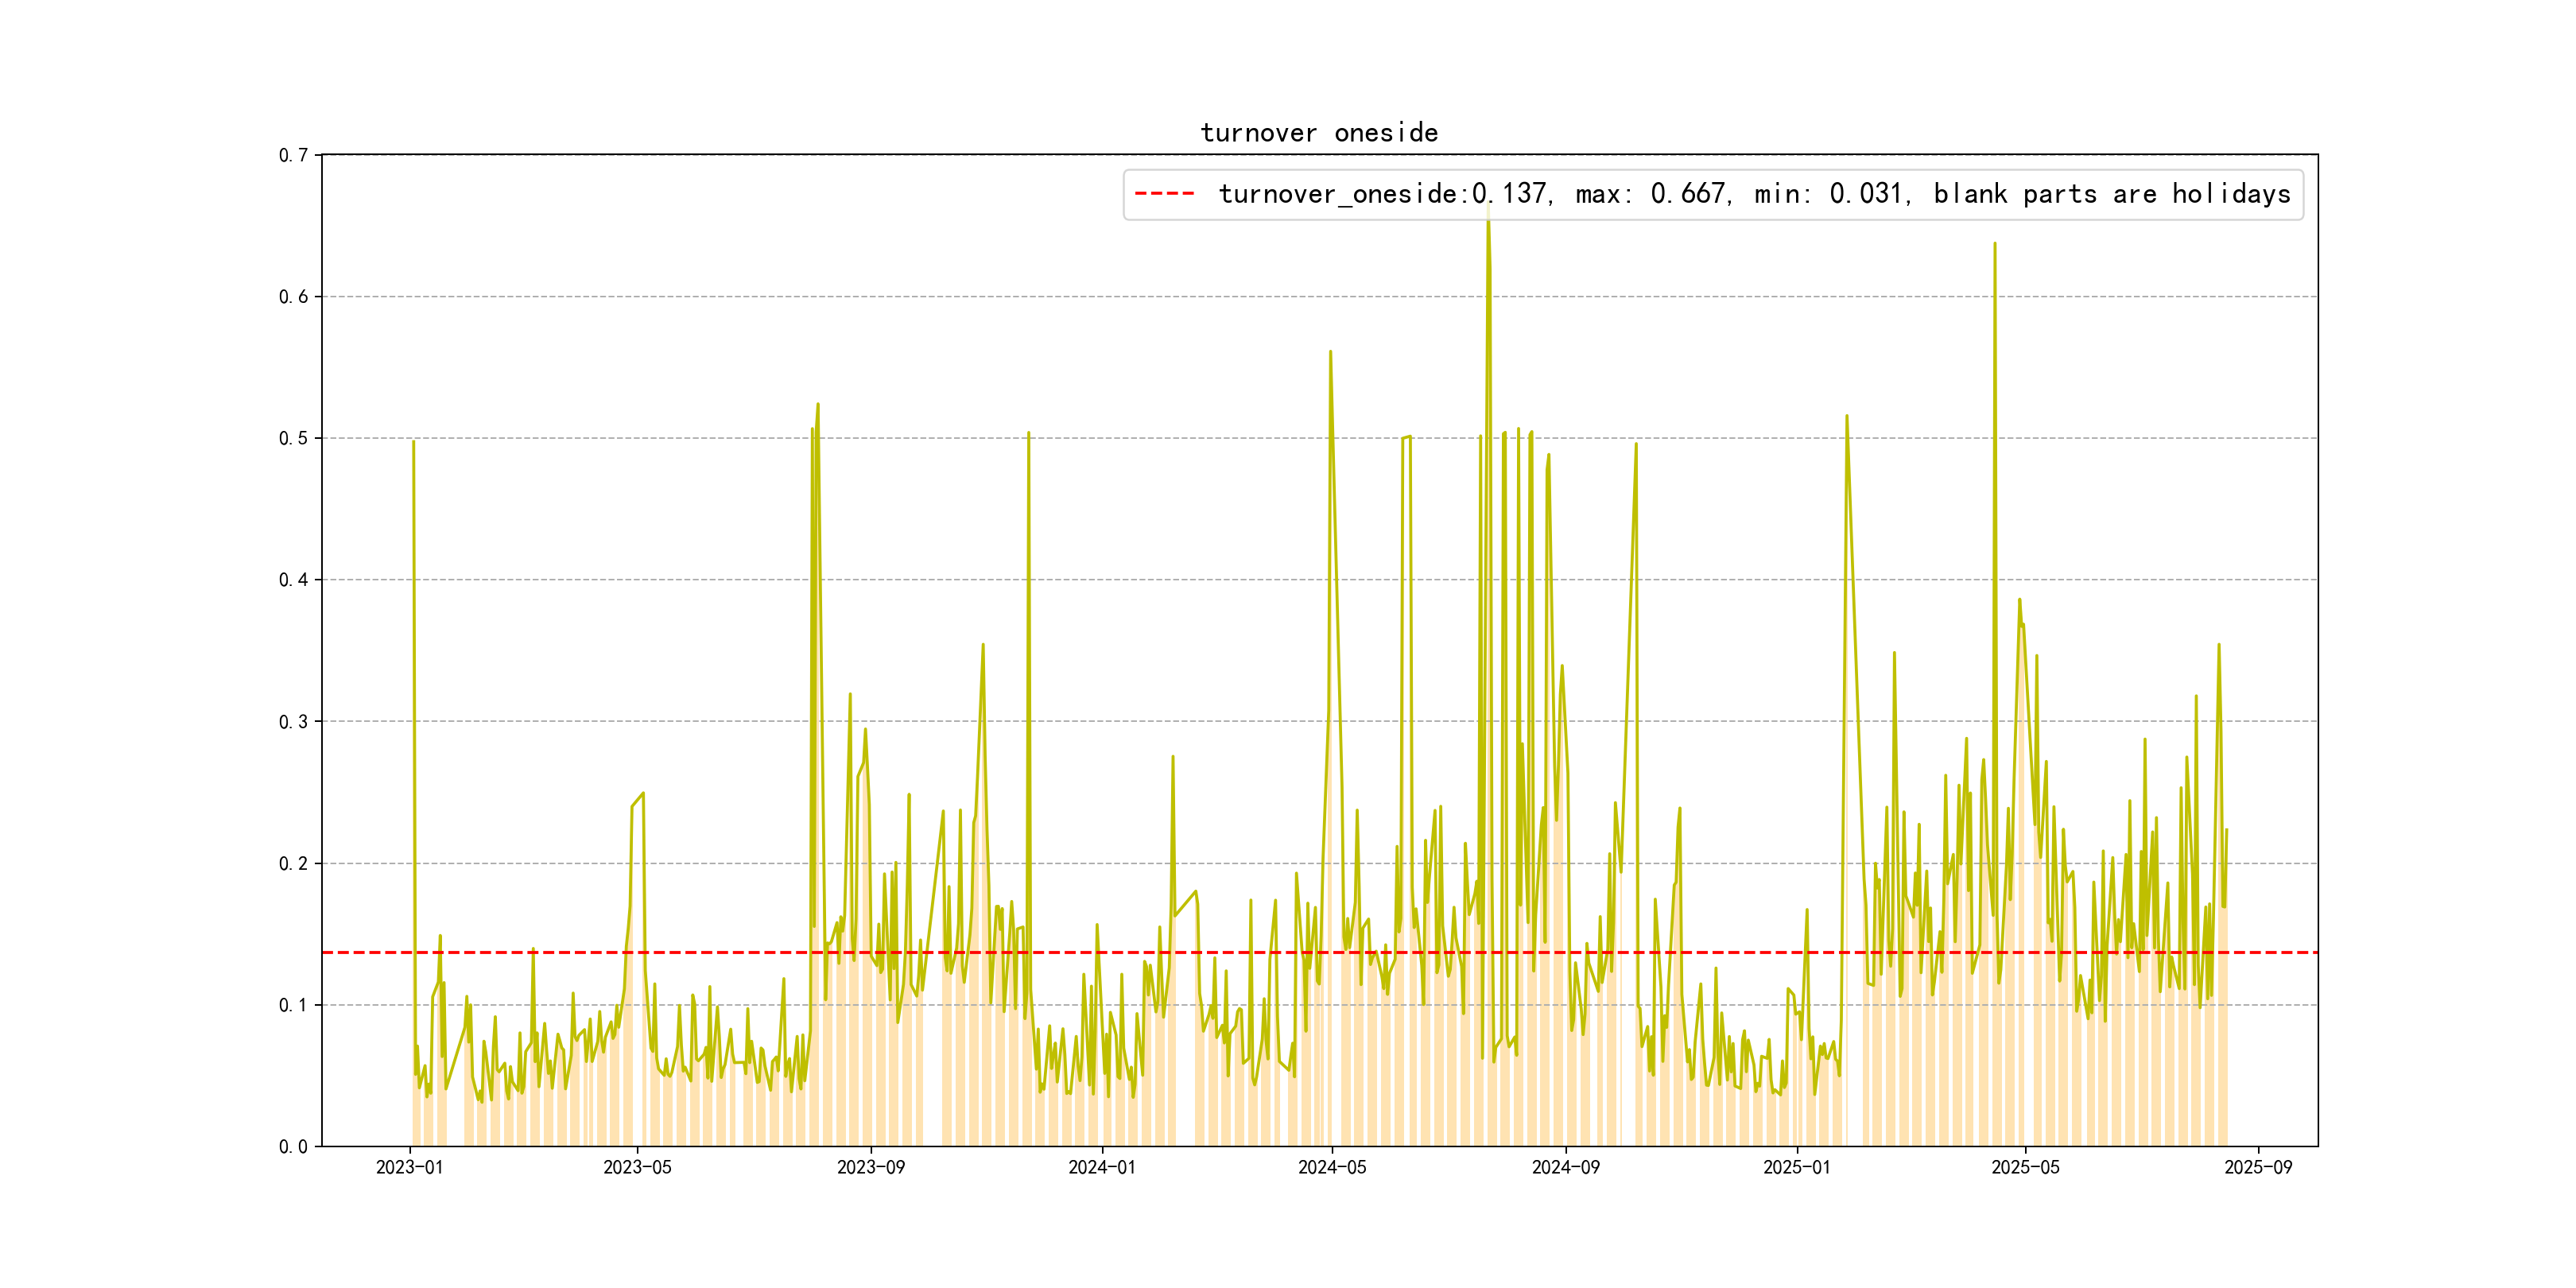Click the 2024-09 x-axis date label
This screenshot has width=2576, height=1288.
[1566, 1168]
